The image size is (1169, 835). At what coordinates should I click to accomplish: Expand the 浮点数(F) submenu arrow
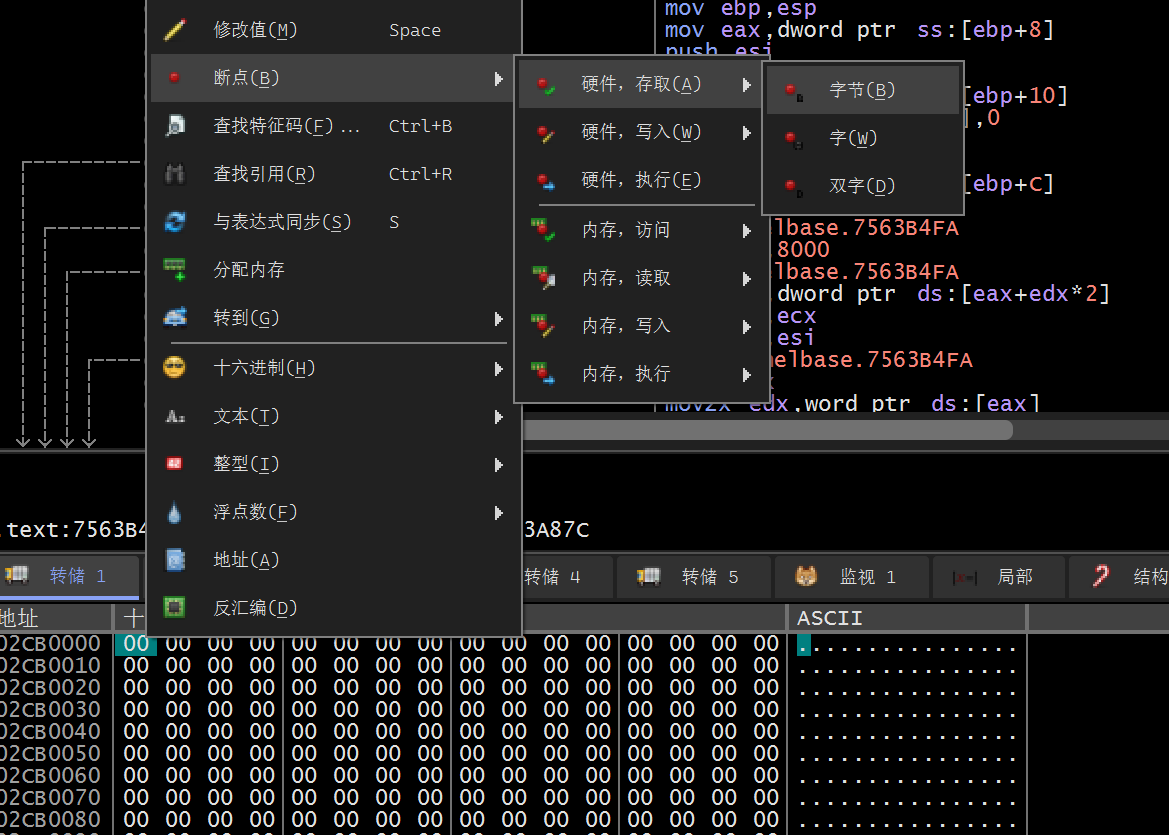[x=498, y=513]
